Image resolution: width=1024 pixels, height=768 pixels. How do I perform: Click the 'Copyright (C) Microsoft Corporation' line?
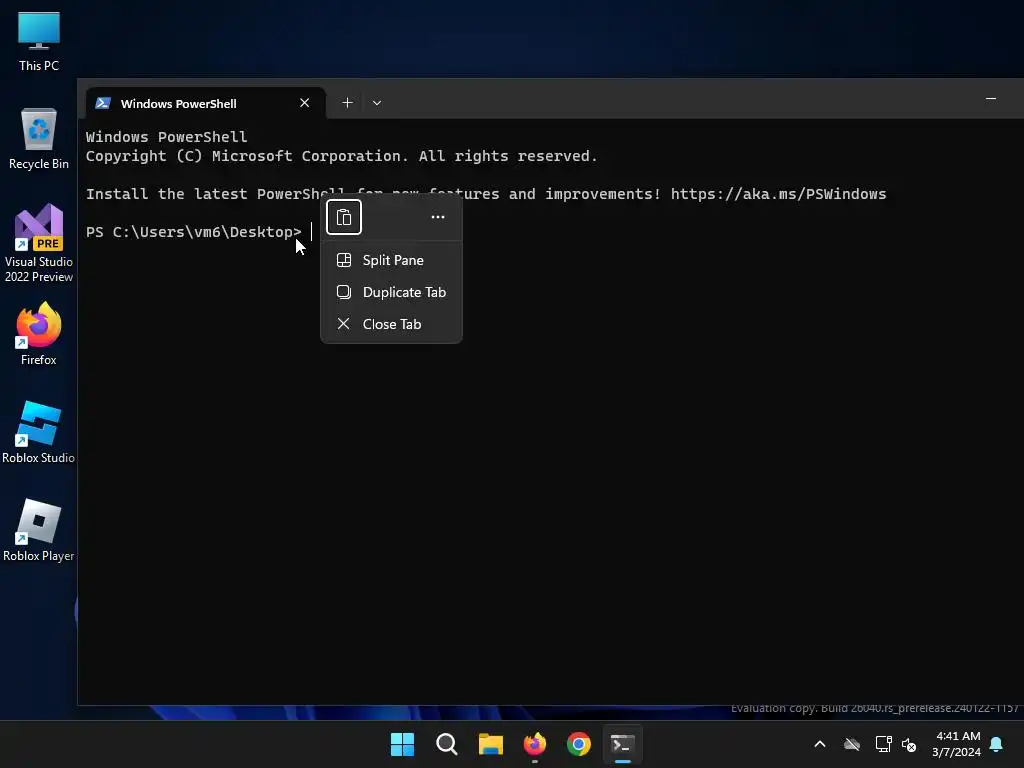click(342, 156)
